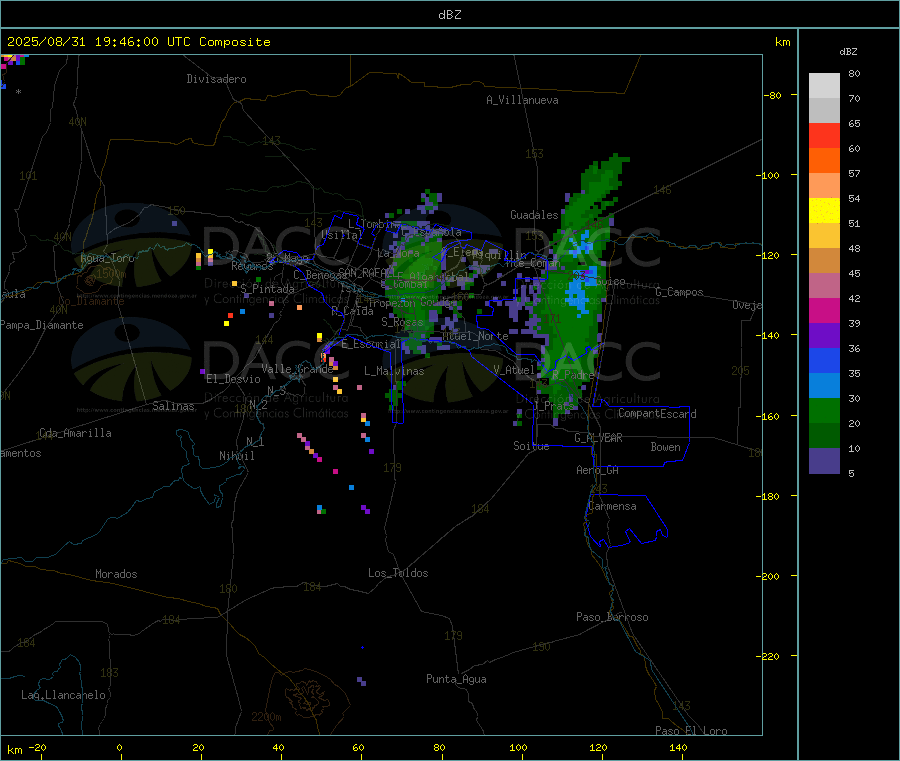900x761 pixels.
Task: Click the L_Malvinas label
Action: (394, 371)
